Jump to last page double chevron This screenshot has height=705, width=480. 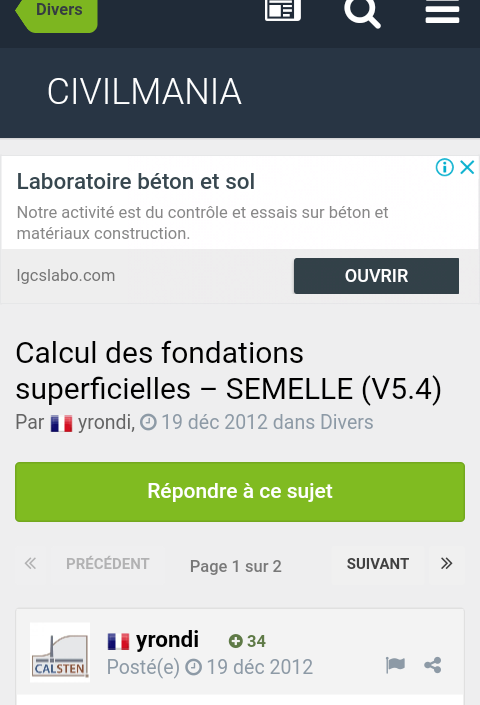[x=446, y=564]
